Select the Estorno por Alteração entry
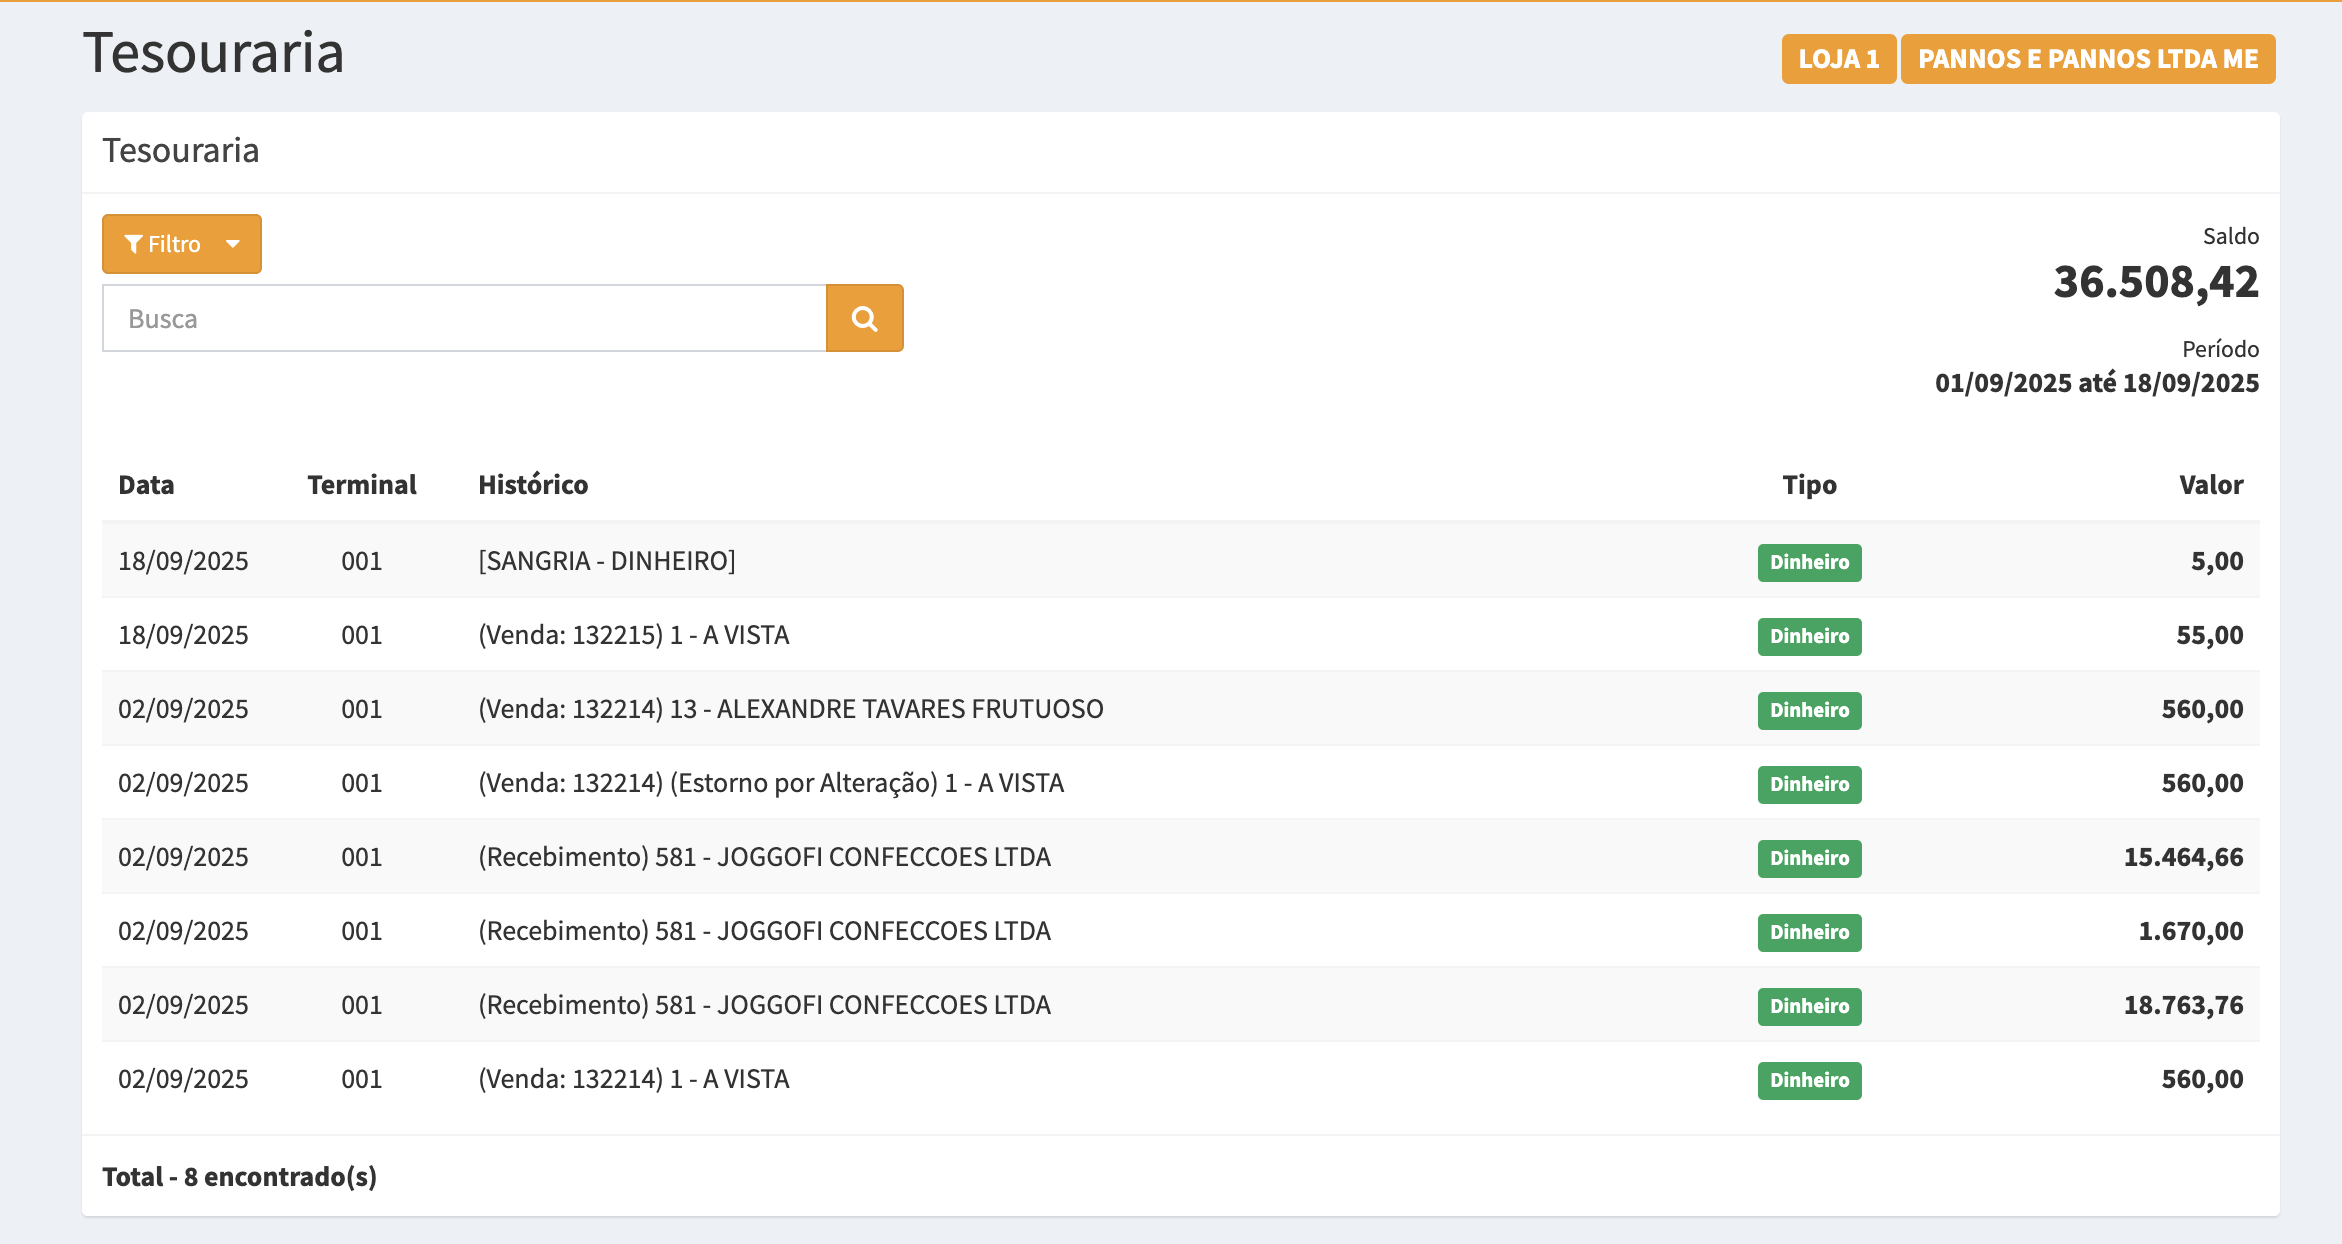 [x=770, y=783]
